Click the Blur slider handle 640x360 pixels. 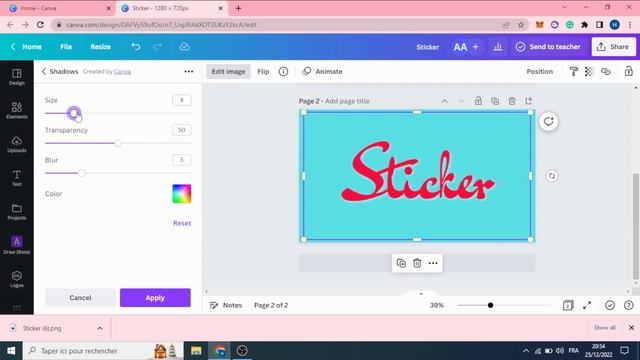click(82, 173)
